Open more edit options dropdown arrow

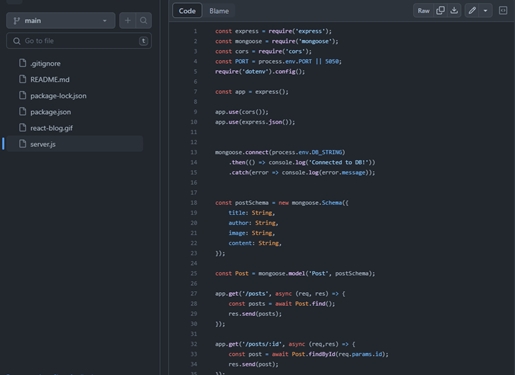tap(485, 11)
